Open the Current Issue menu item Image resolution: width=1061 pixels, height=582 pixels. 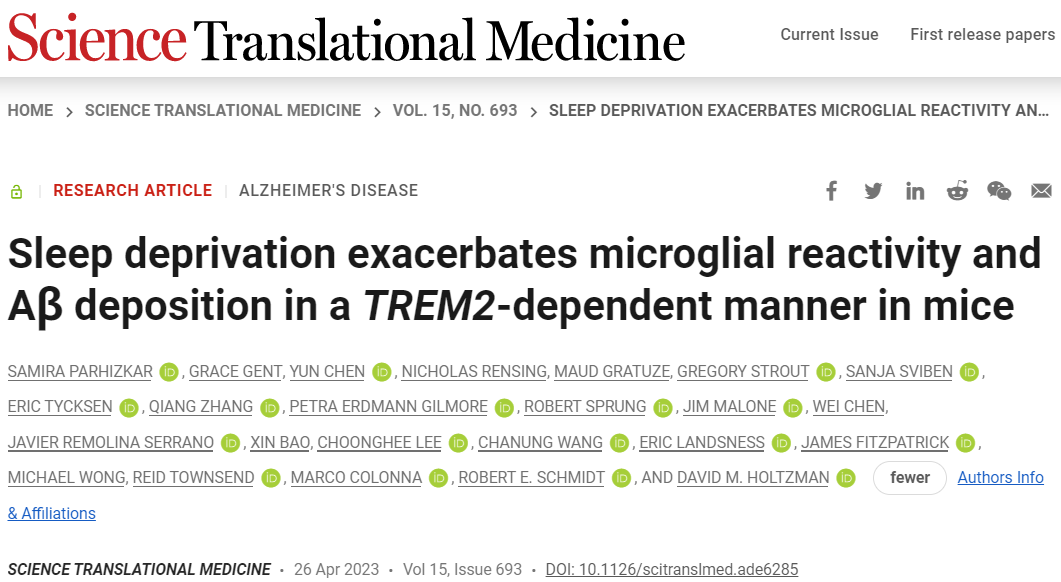(x=829, y=35)
